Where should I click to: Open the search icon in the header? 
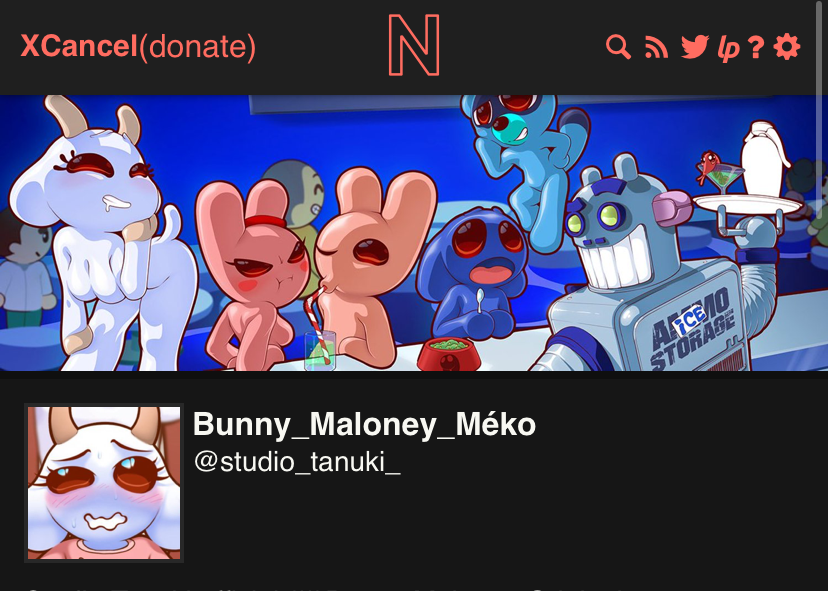[x=618, y=46]
